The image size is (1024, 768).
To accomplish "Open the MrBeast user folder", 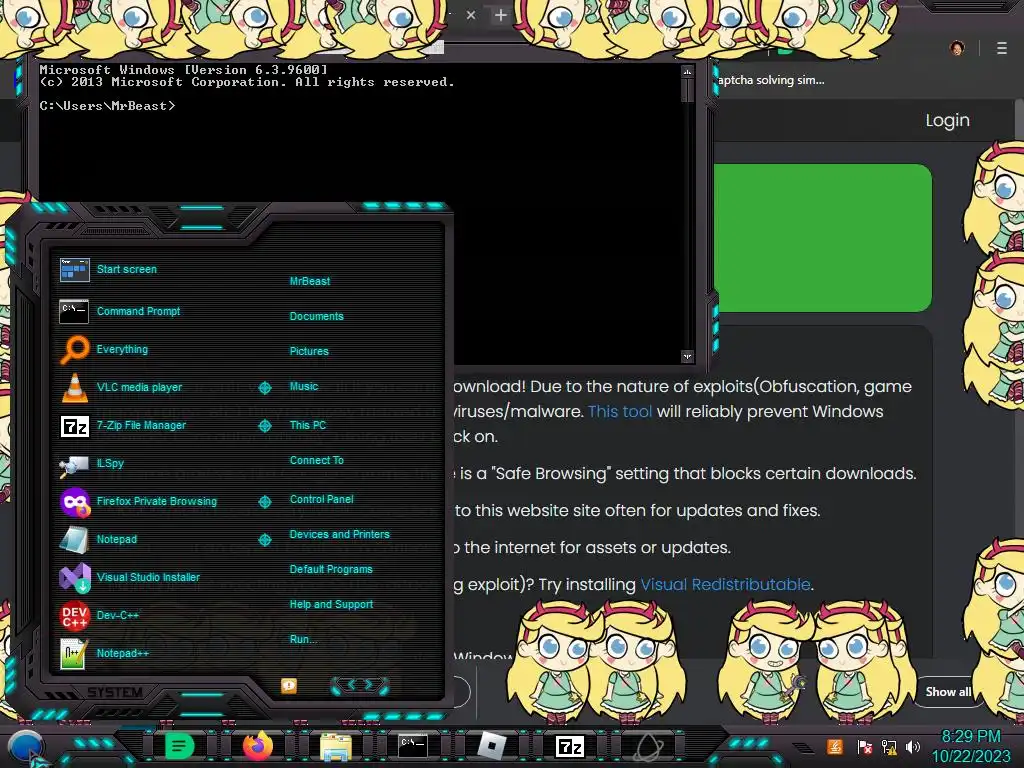I will point(310,281).
